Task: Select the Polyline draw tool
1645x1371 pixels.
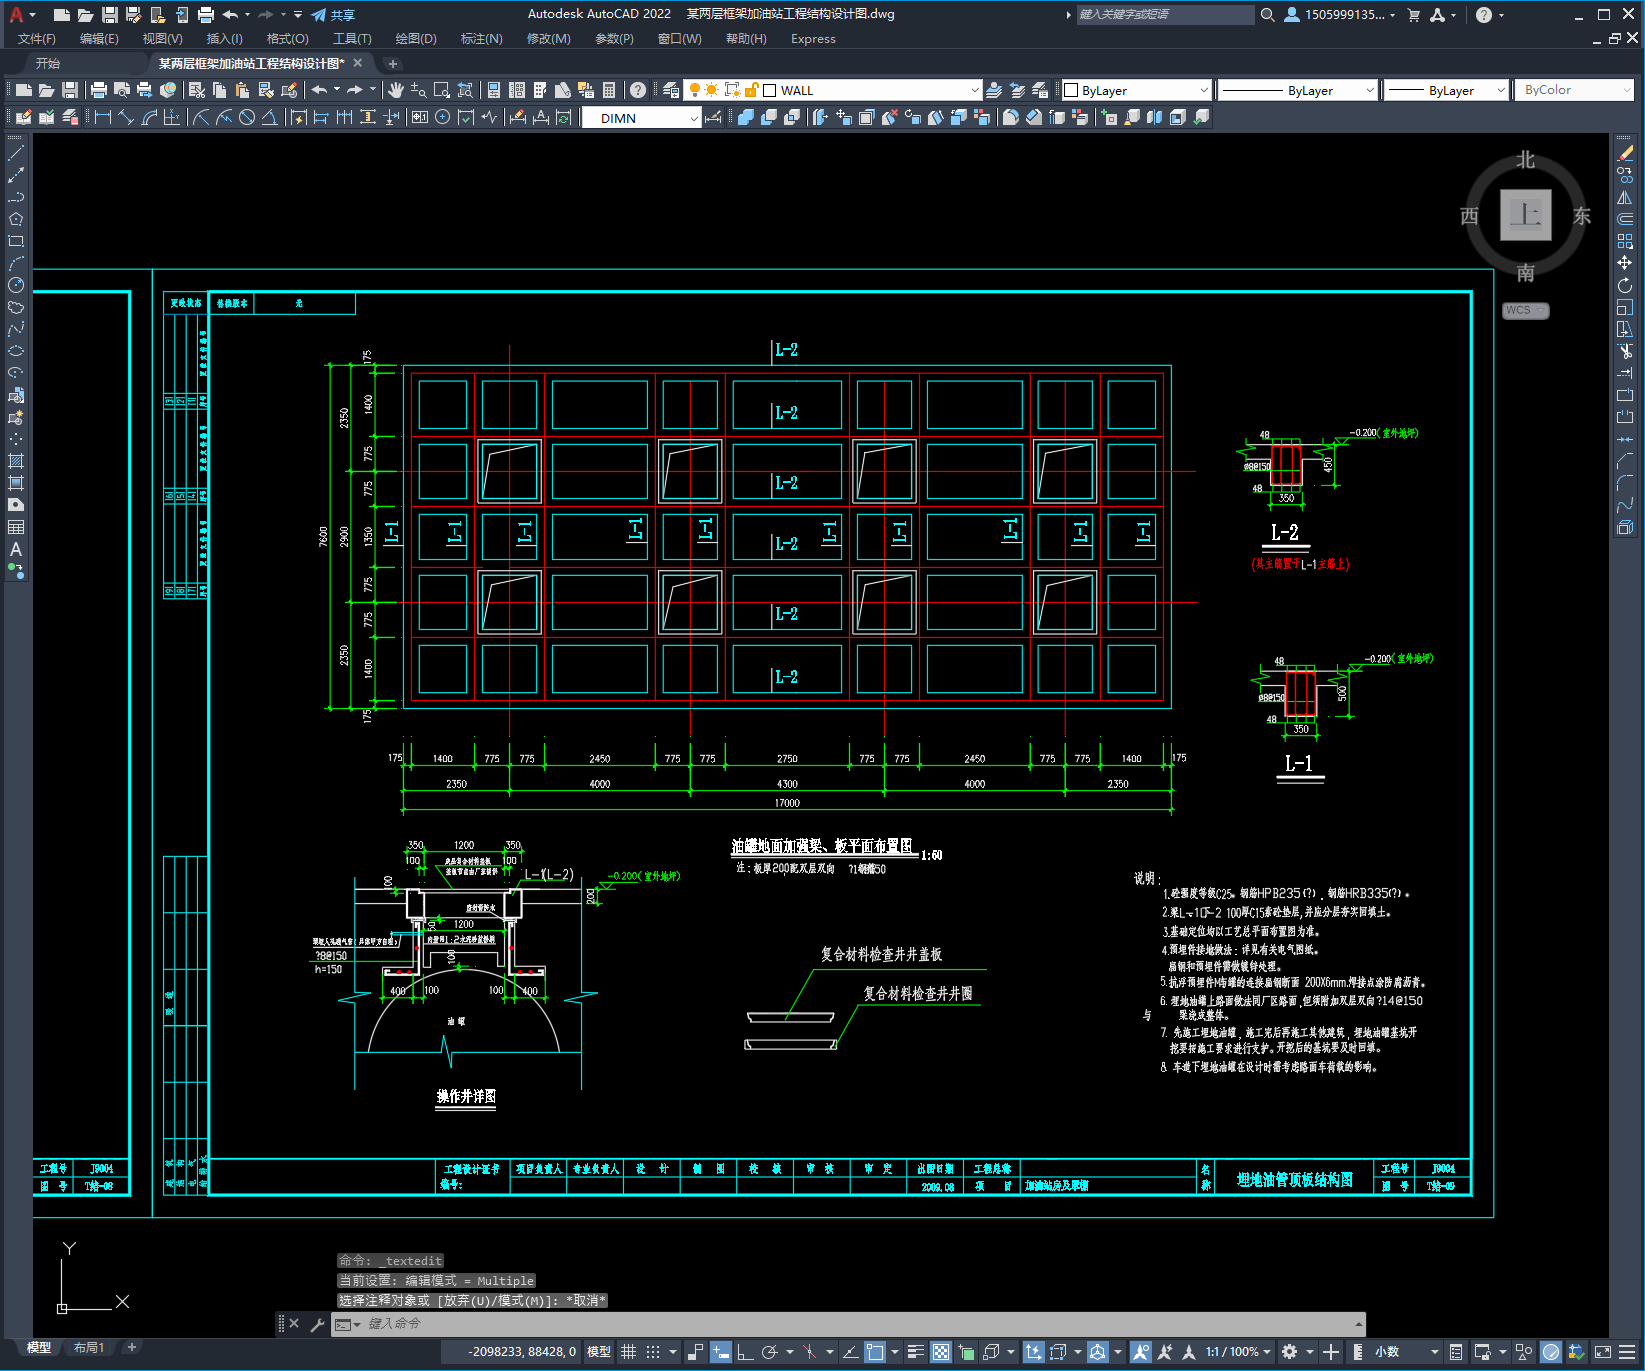Action: coord(16,197)
